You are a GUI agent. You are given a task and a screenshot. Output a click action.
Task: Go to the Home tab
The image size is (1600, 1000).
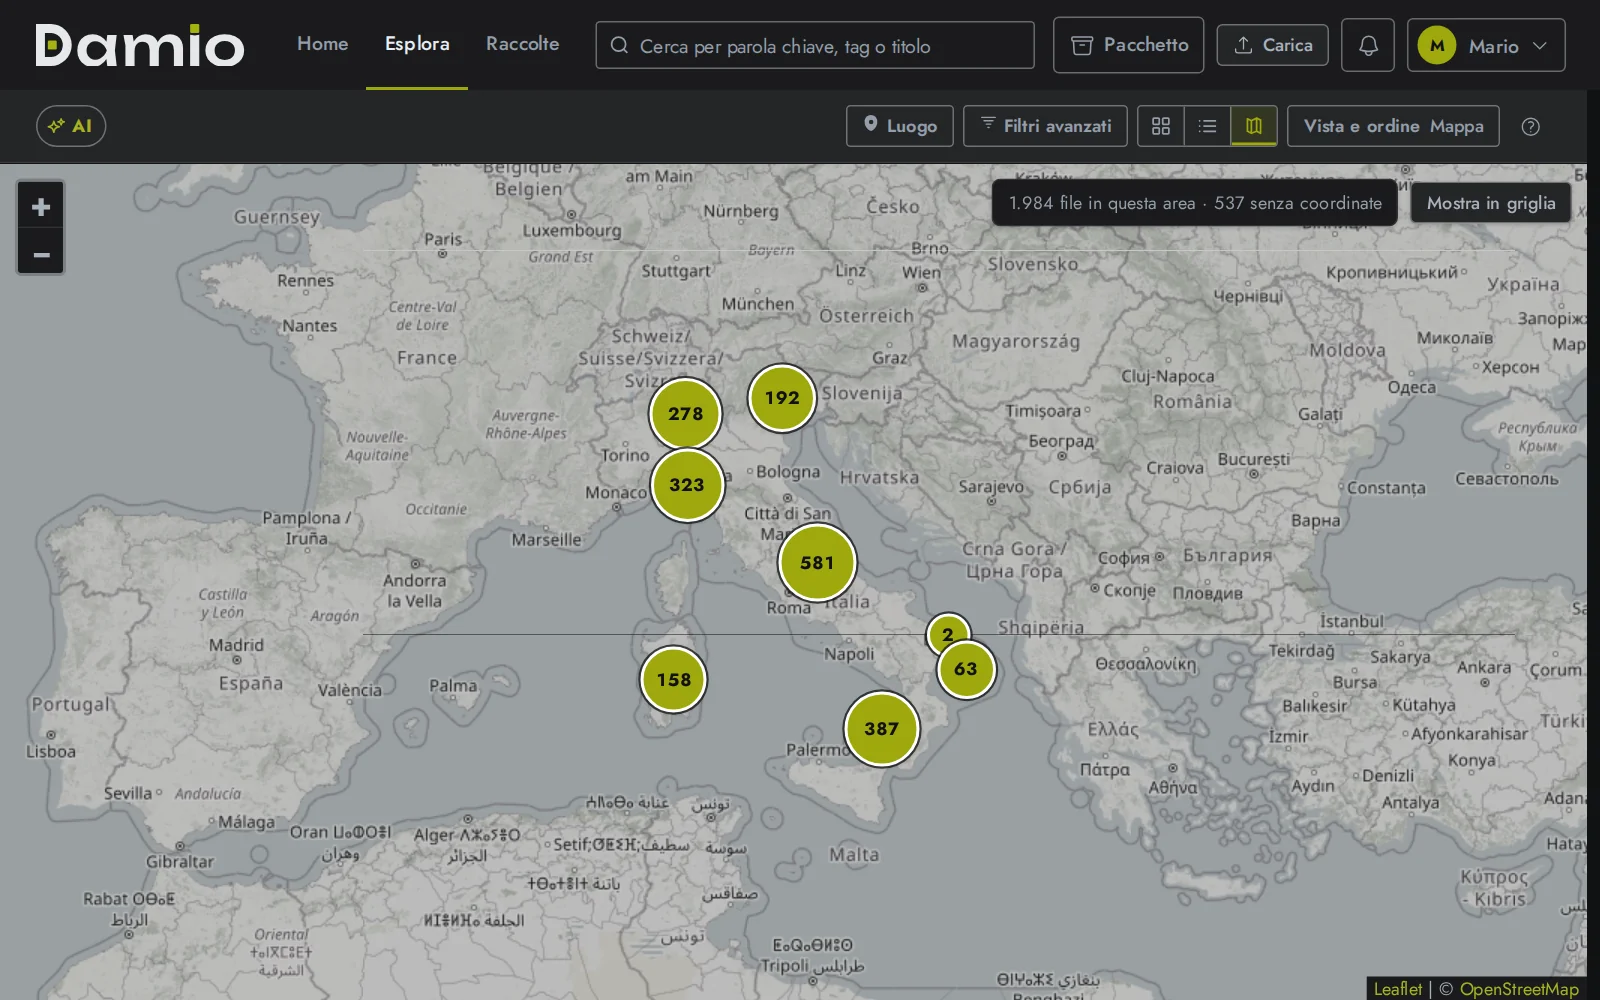322,44
